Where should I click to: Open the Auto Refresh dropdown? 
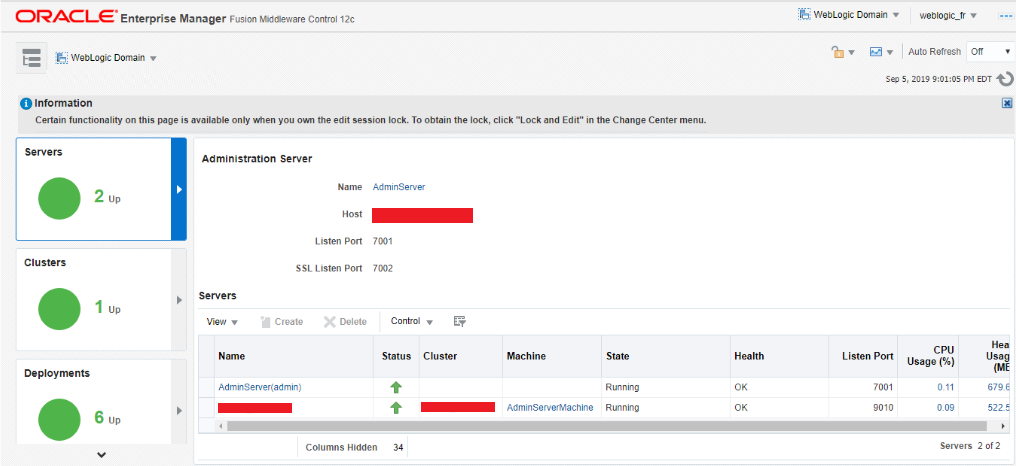pyautogui.click(x=989, y=52)
